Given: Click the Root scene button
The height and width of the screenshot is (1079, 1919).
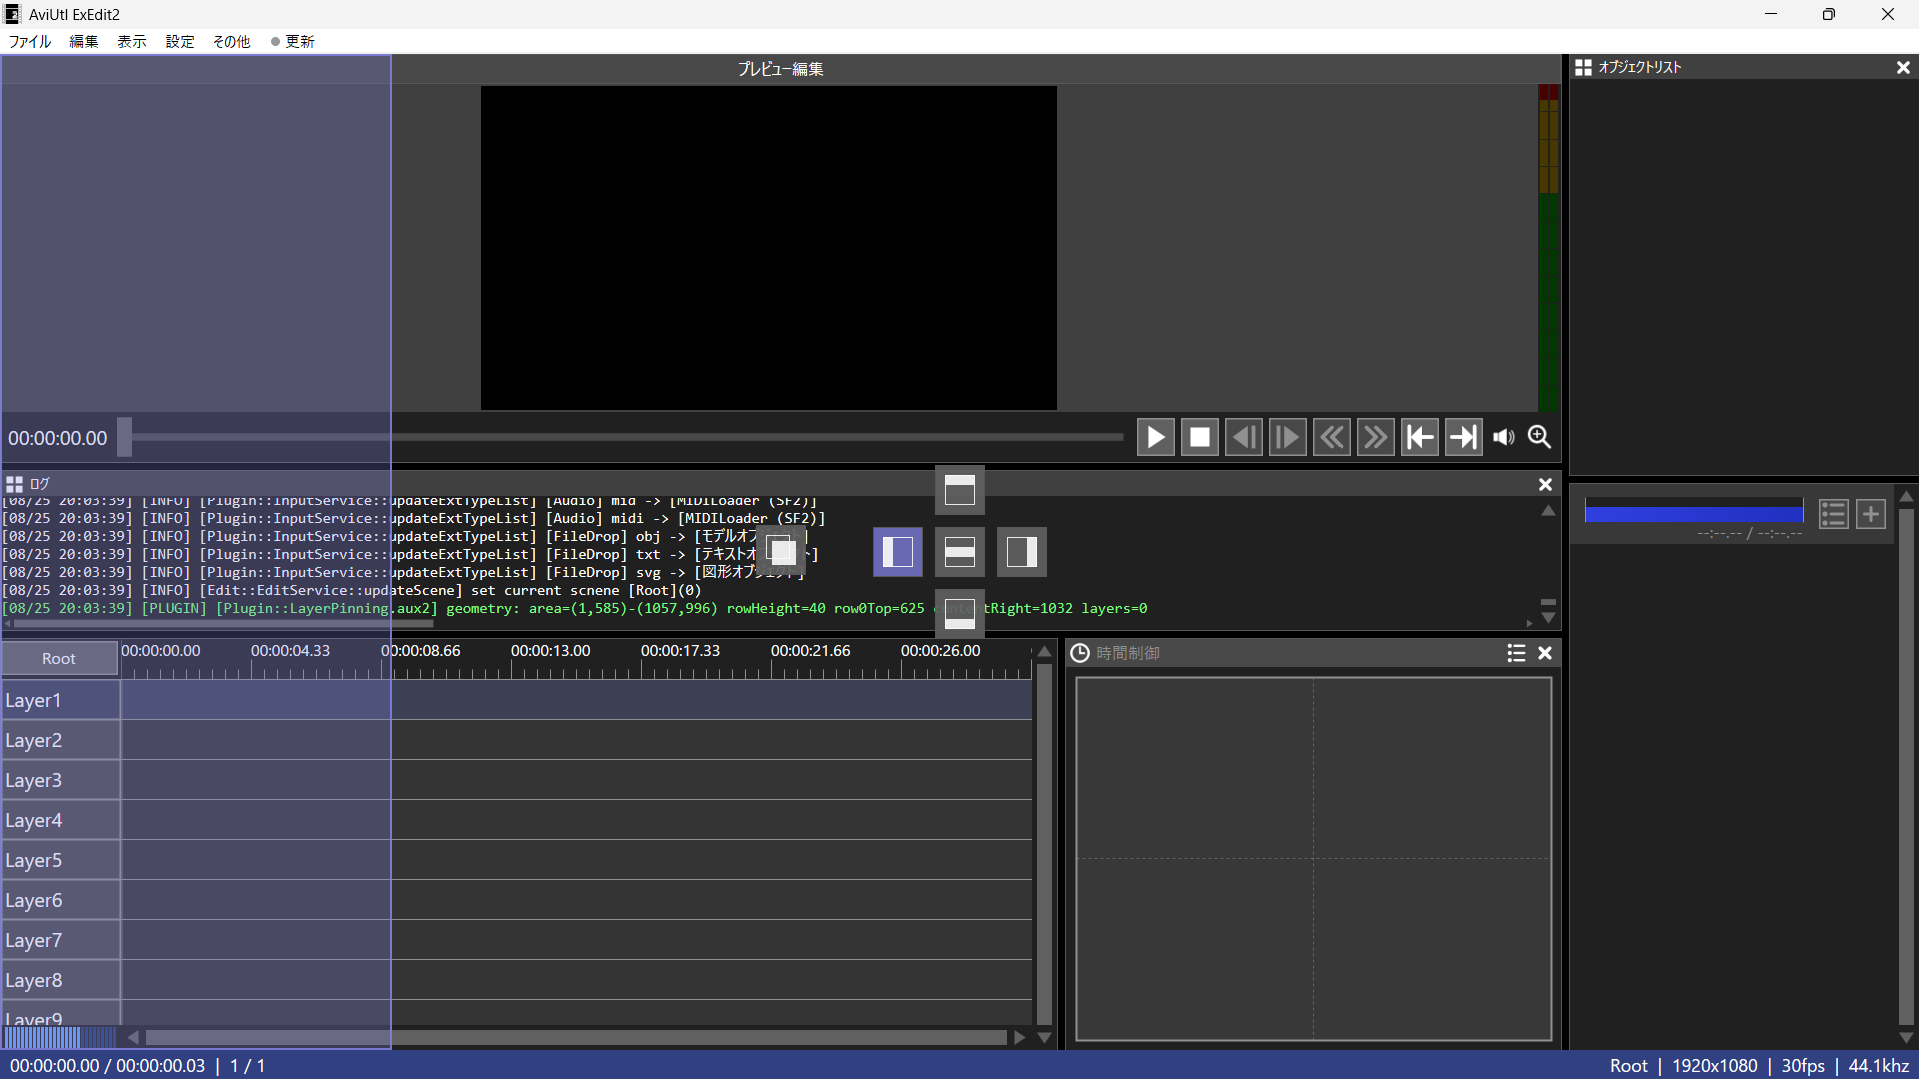Looking at the screenshot, I should pos(59,658).
